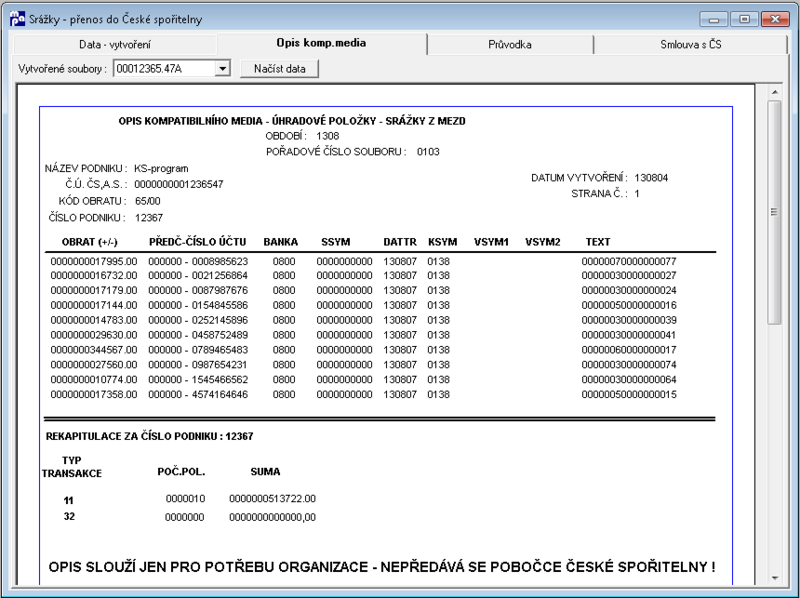Click amount 0000000017358.00
The image size is (800, 598).
point(94,394)
